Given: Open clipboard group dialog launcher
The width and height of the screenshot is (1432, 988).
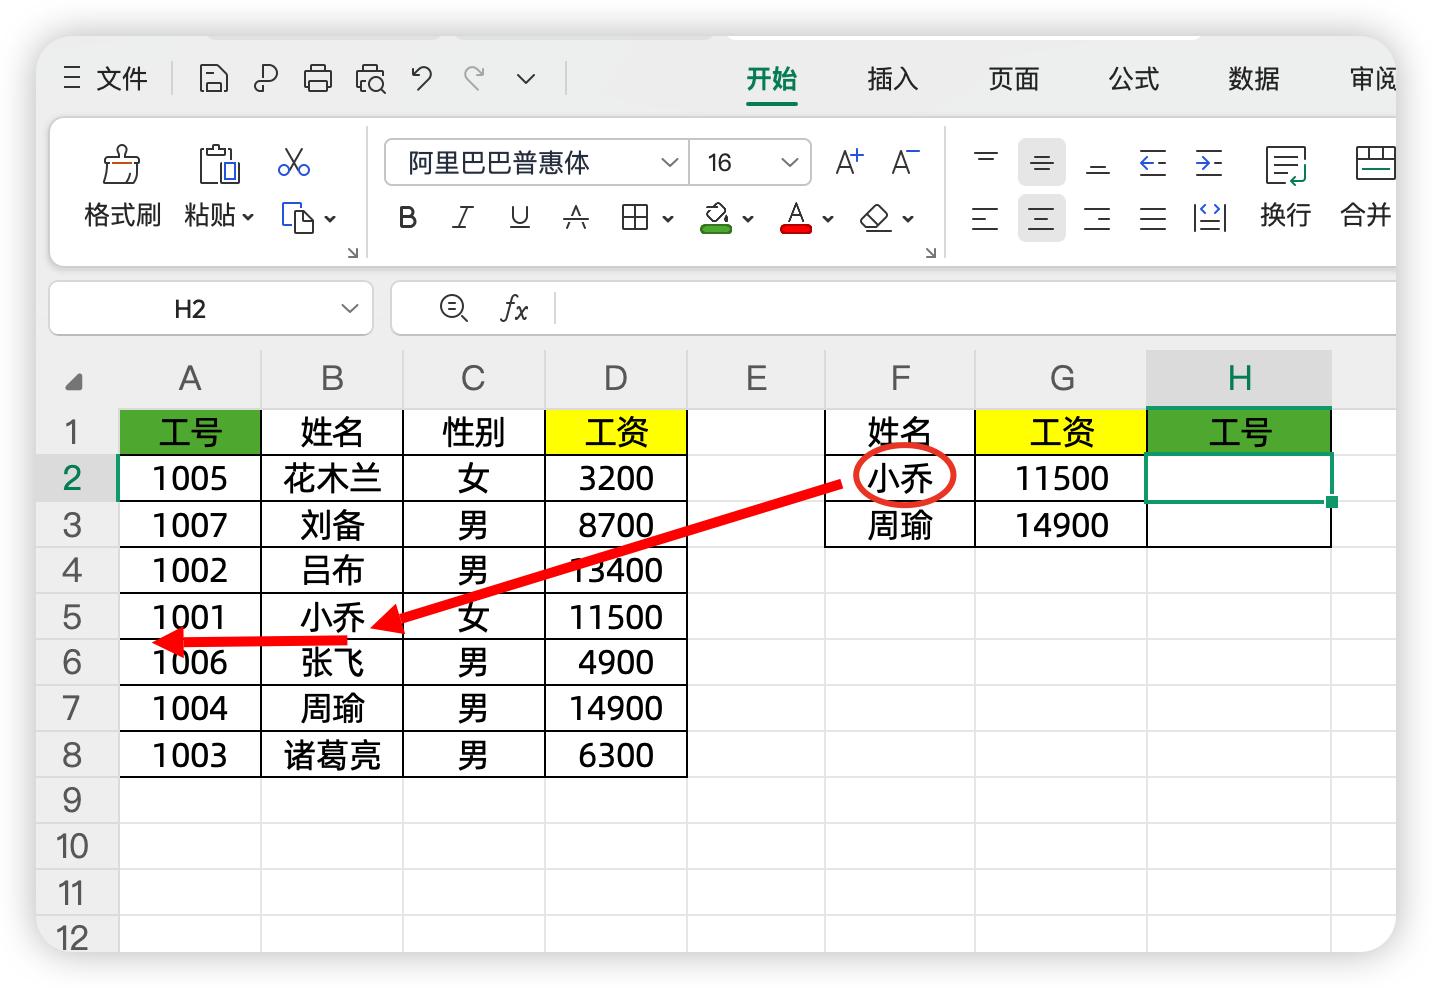Looking at the screenshot, I should pyautogui.click(x=352, y=253).
